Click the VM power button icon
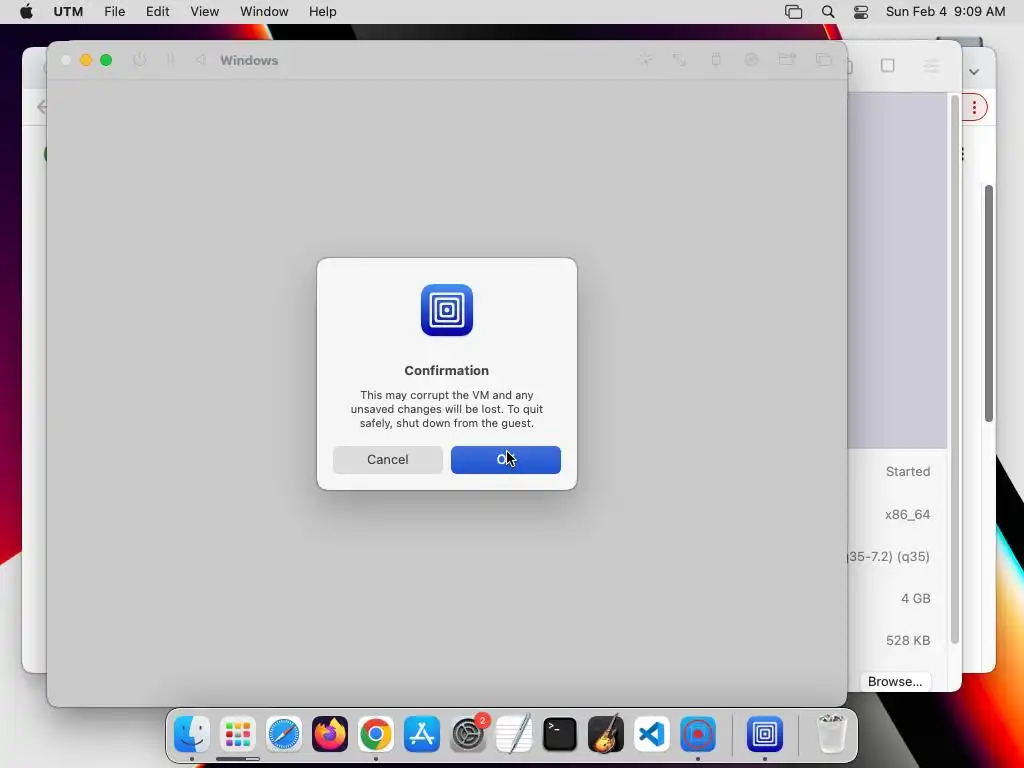This screenshot has width=1024, height=768. (139, 60)
